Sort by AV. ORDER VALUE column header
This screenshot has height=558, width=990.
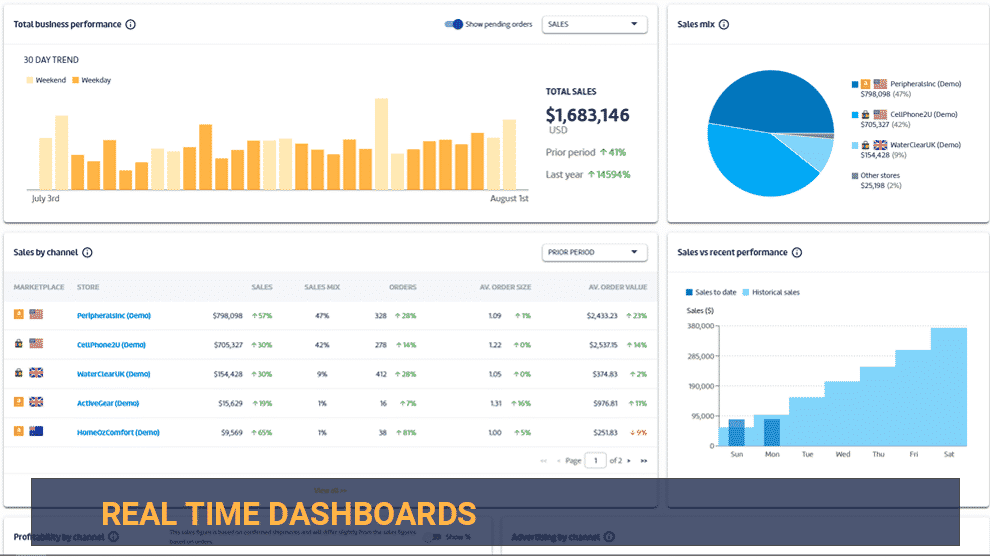(x=617, y=287)
